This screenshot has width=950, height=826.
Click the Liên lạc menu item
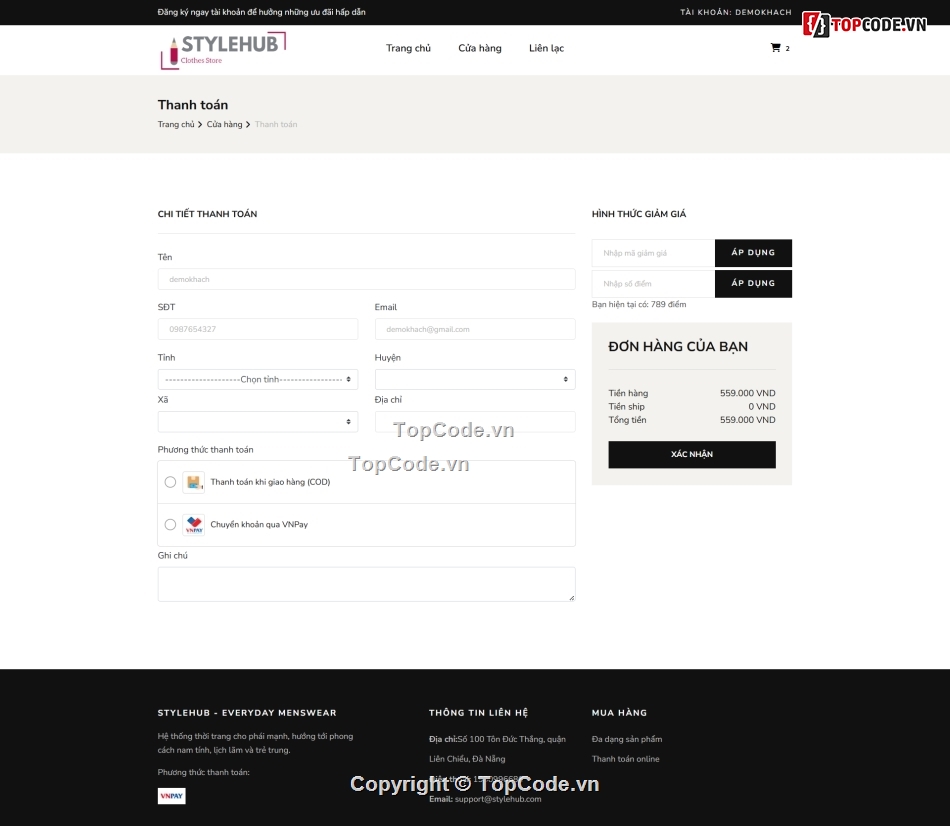click(x=546, y=48)
